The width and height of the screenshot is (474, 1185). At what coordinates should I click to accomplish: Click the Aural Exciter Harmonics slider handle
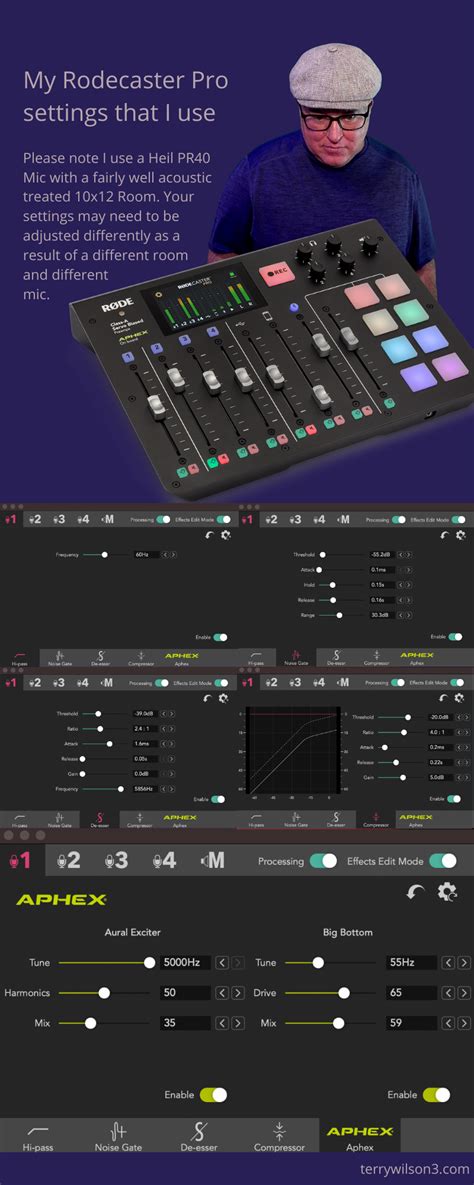pyautogui.click(x=104, y=993)
